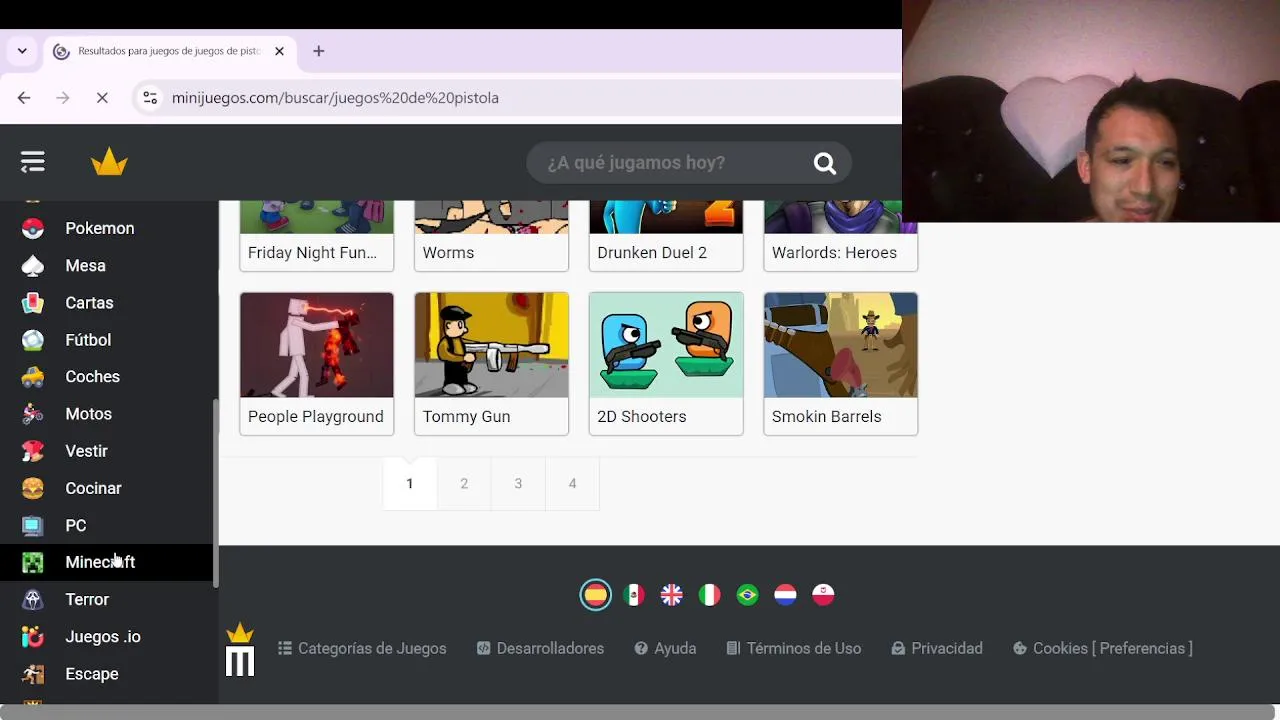Click the PC monitor icon
The height and width of the screenshot is (720, 1280).
click(33, 525)
